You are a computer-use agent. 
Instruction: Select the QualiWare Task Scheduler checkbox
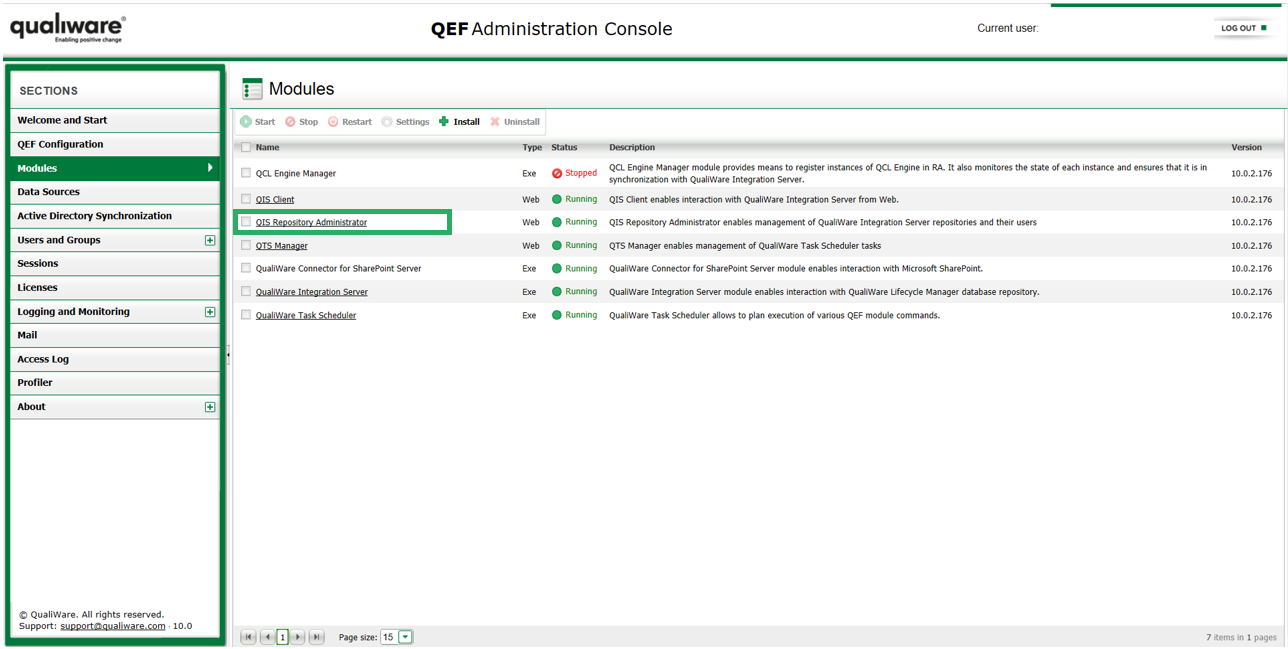(x=246, y=314)
